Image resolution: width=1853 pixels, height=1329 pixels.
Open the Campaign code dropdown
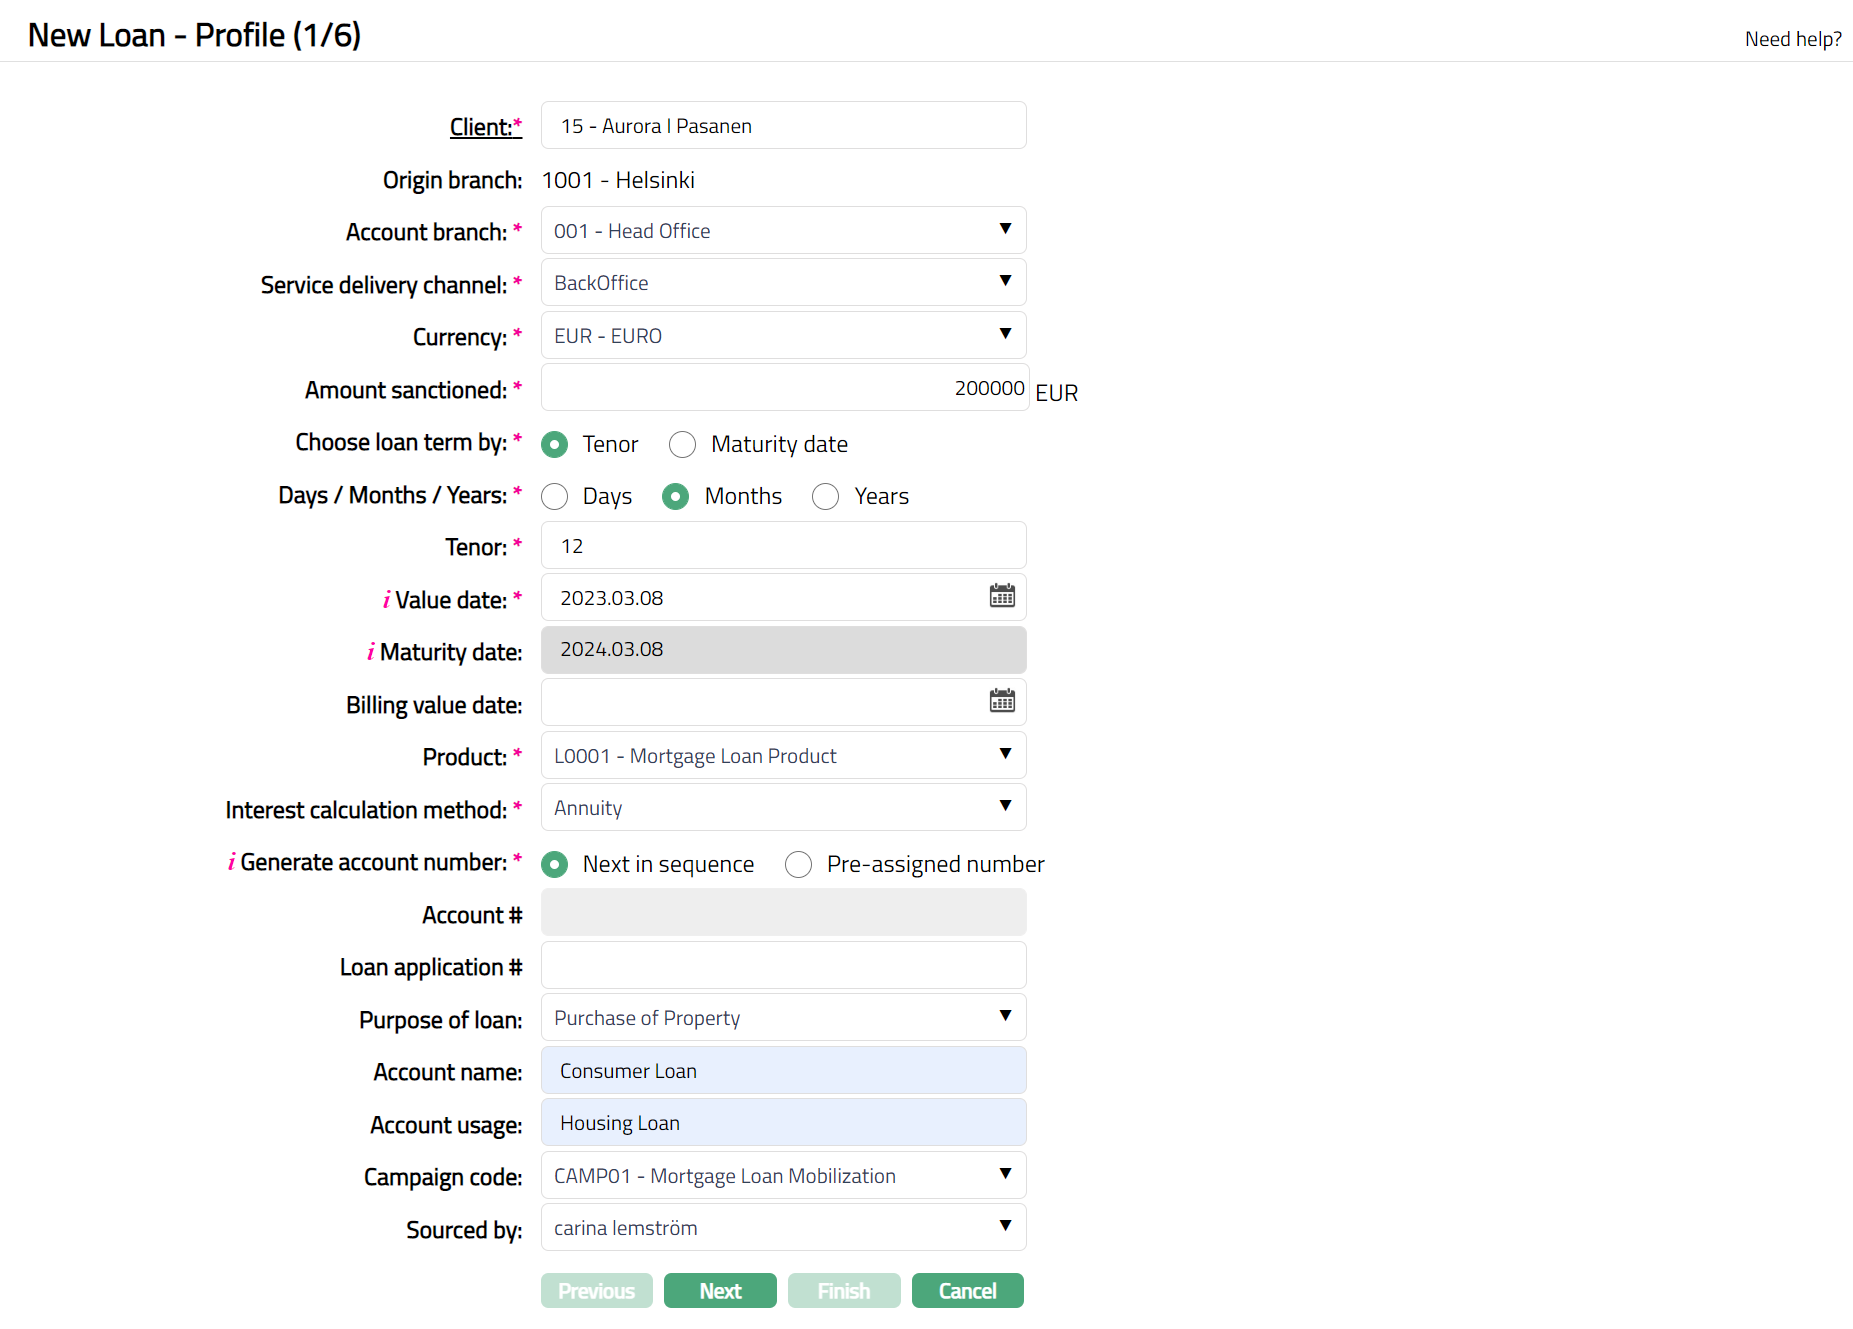point(783,1176)
